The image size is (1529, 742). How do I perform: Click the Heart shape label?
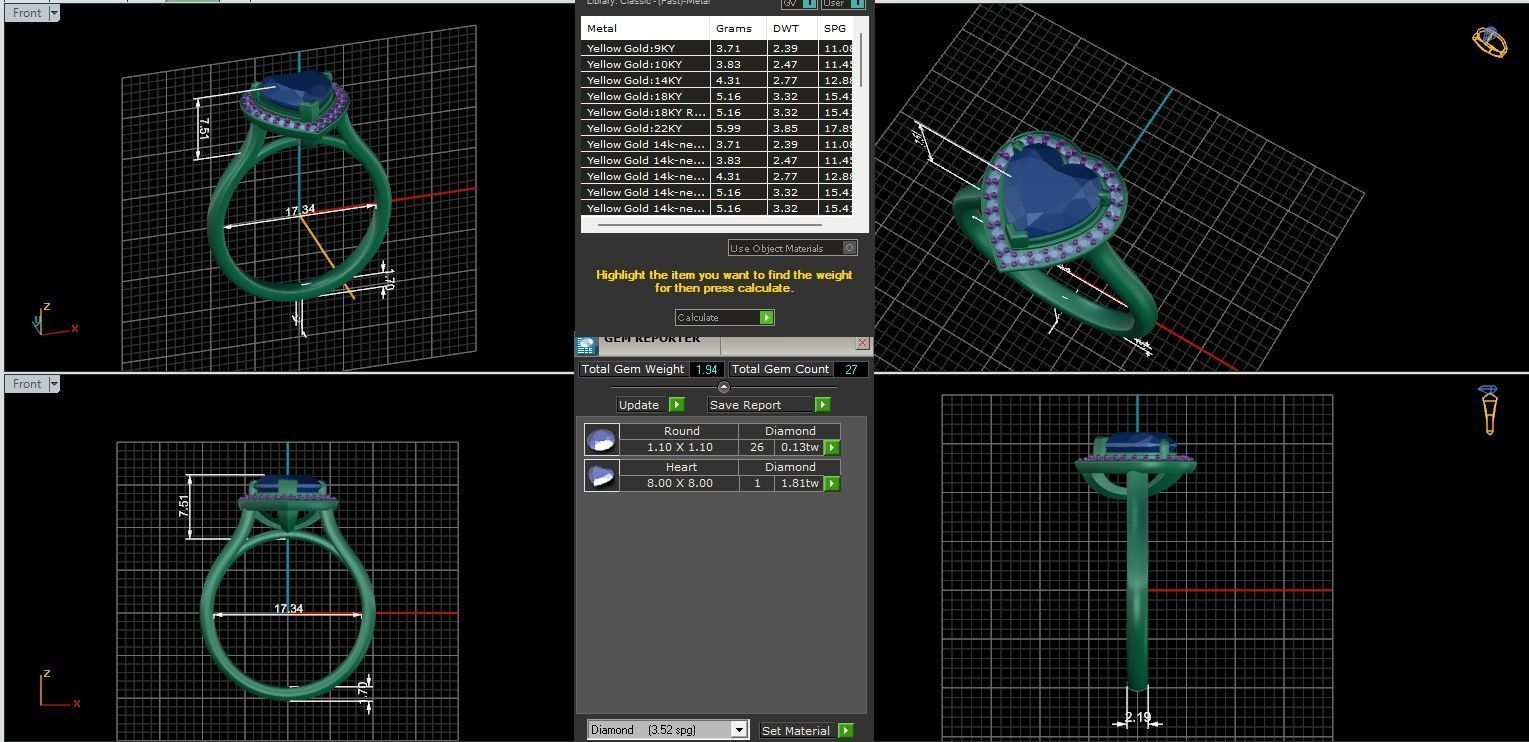click(681, 467)
